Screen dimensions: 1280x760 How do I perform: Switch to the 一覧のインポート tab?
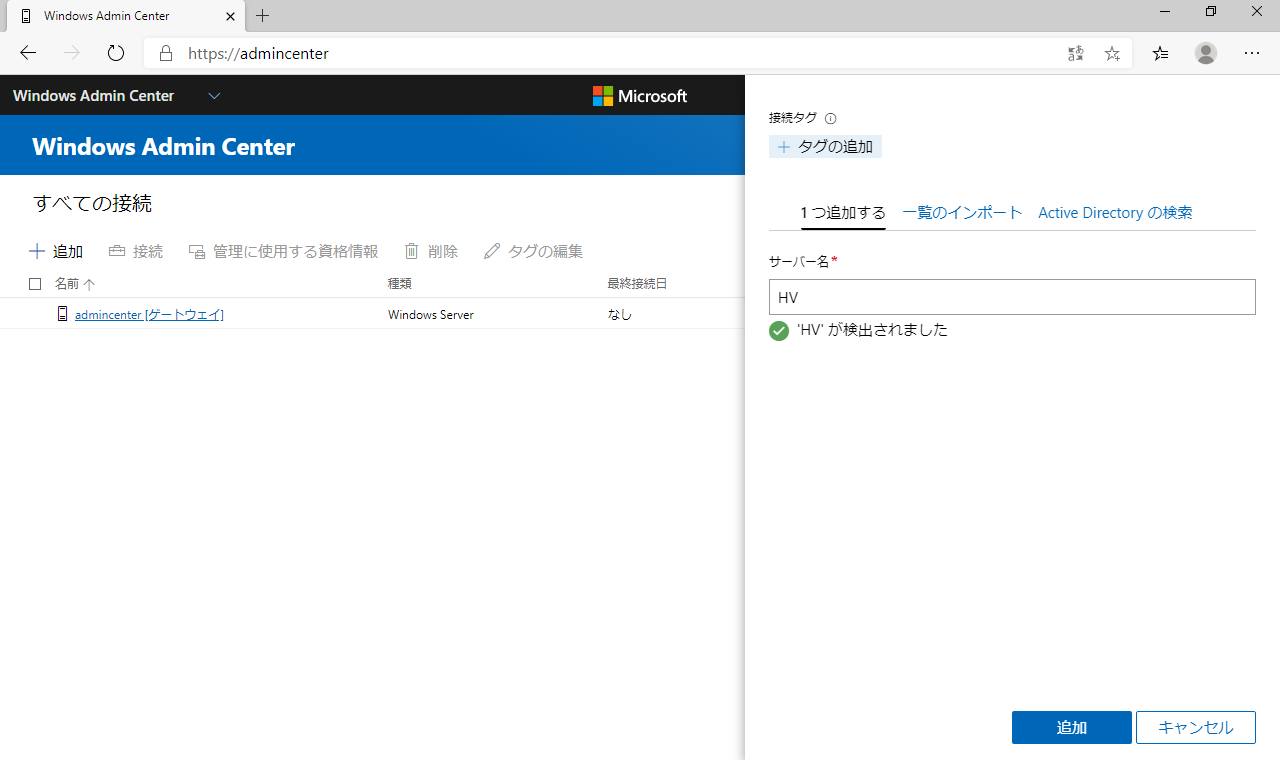tap(962, 213)
